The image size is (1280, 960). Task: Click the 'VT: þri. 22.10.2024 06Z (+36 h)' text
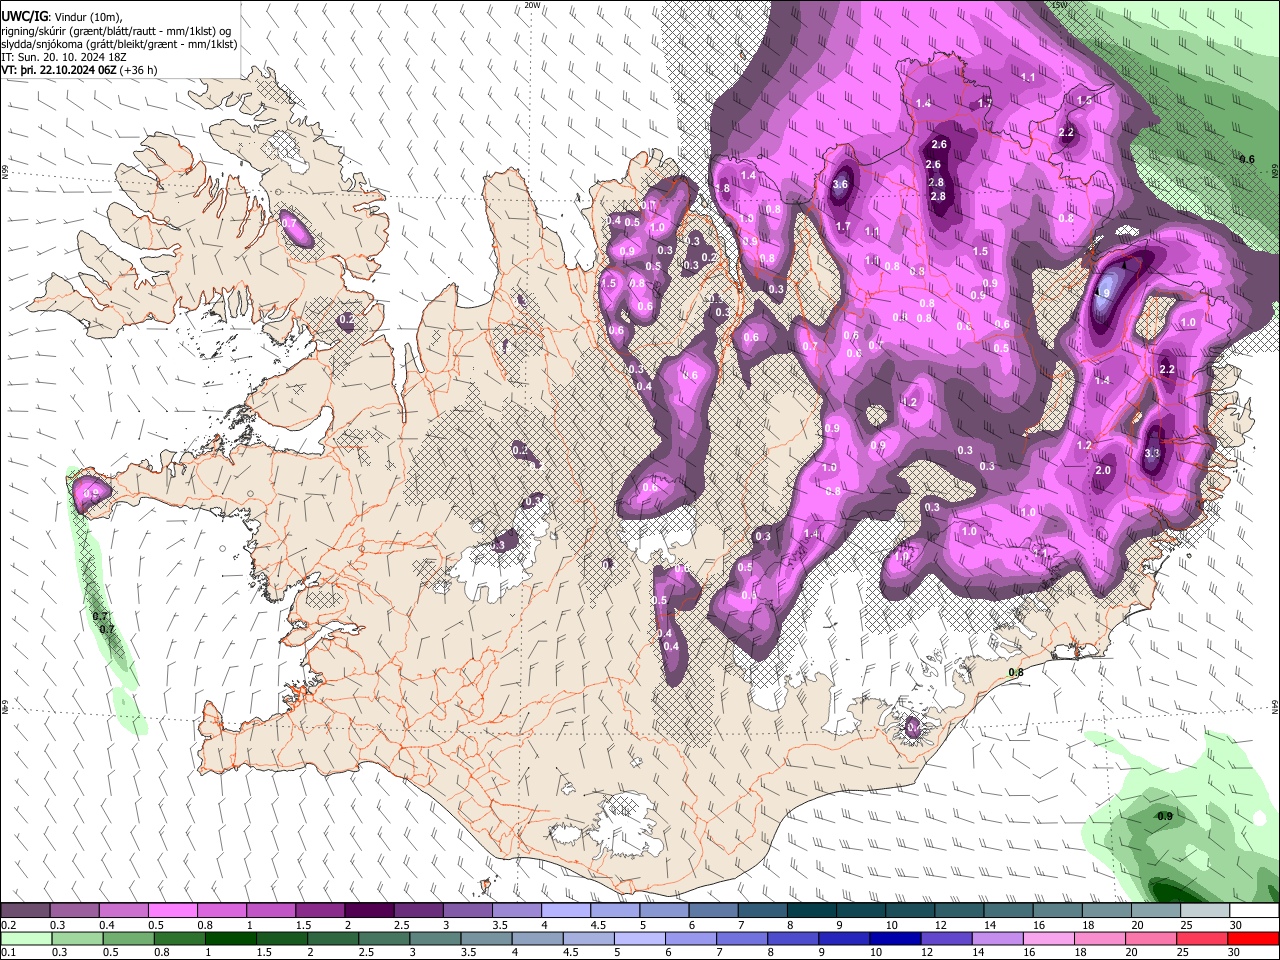79,70
